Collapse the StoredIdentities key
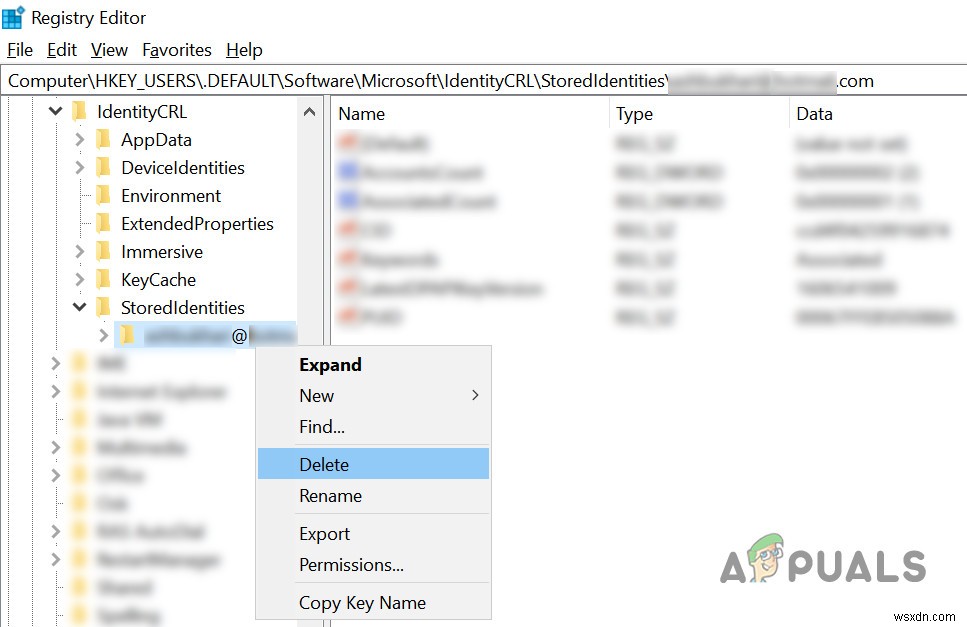 [x=80, y=307]
